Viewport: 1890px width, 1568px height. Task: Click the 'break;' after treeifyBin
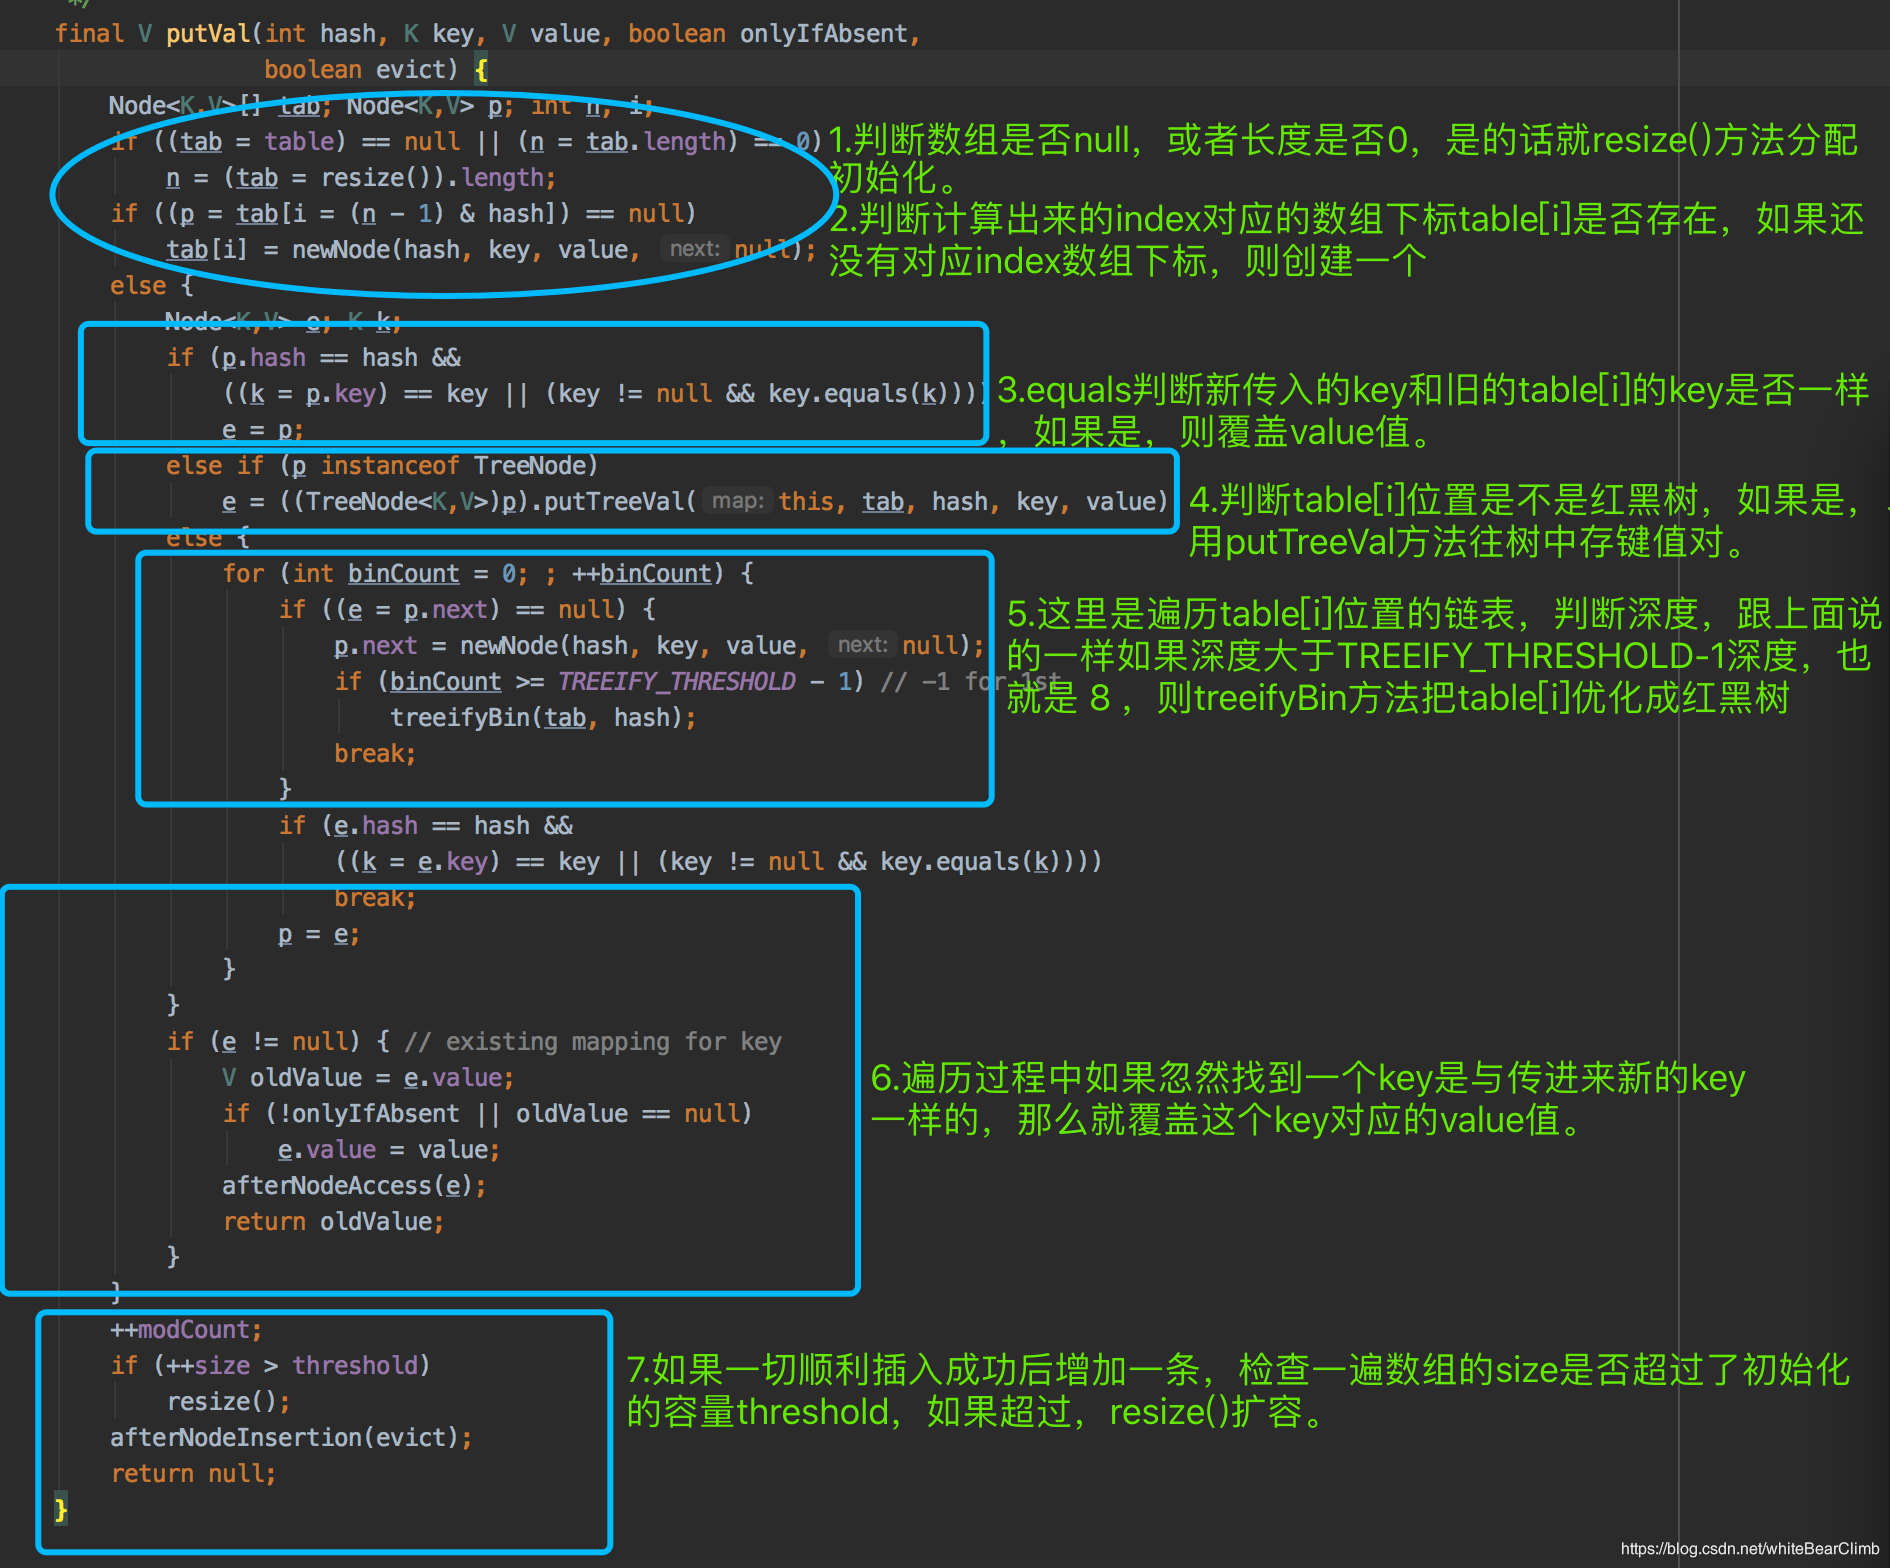(x=374, y=754)
